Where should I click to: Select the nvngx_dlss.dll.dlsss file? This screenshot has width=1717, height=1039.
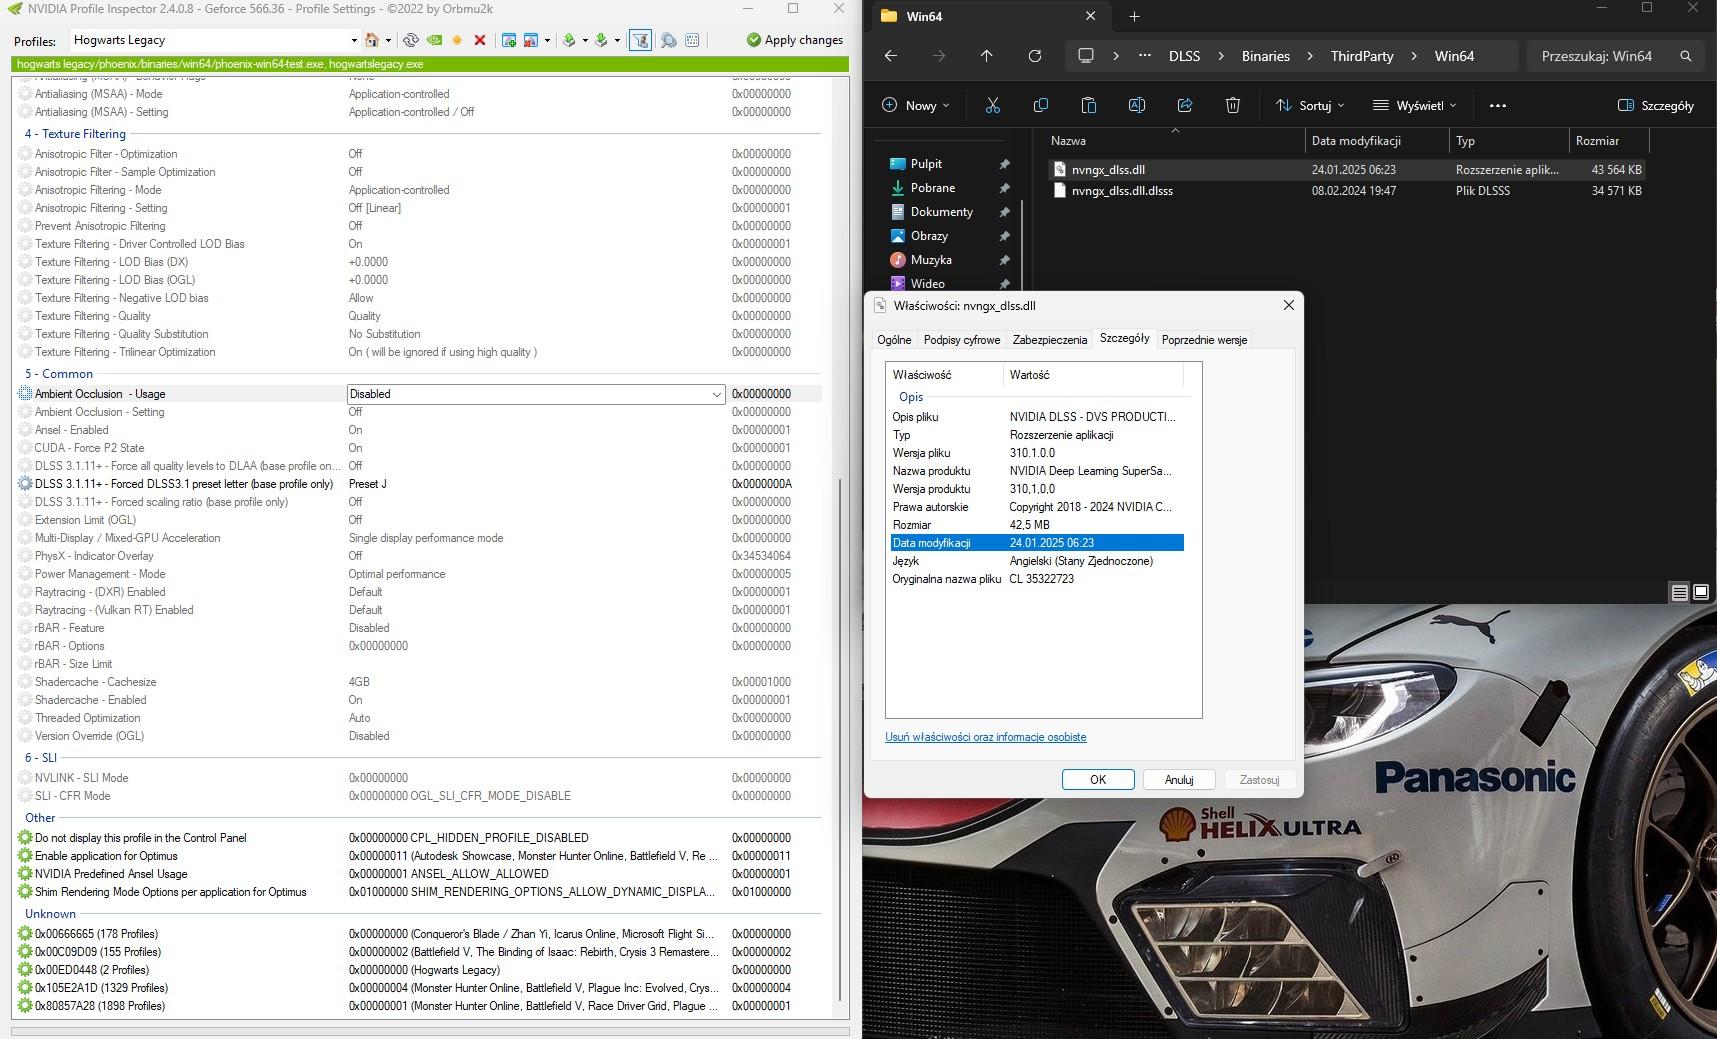point(1122,191)
